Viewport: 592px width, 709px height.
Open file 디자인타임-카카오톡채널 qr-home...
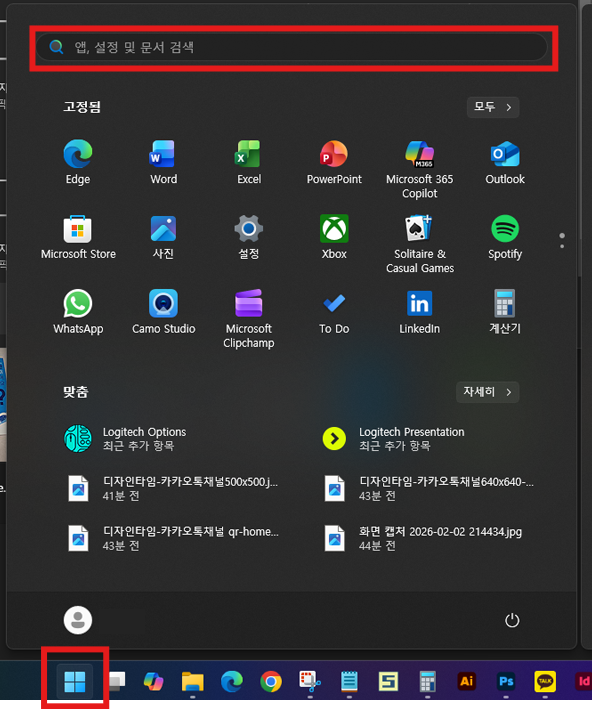click(172, 538)
